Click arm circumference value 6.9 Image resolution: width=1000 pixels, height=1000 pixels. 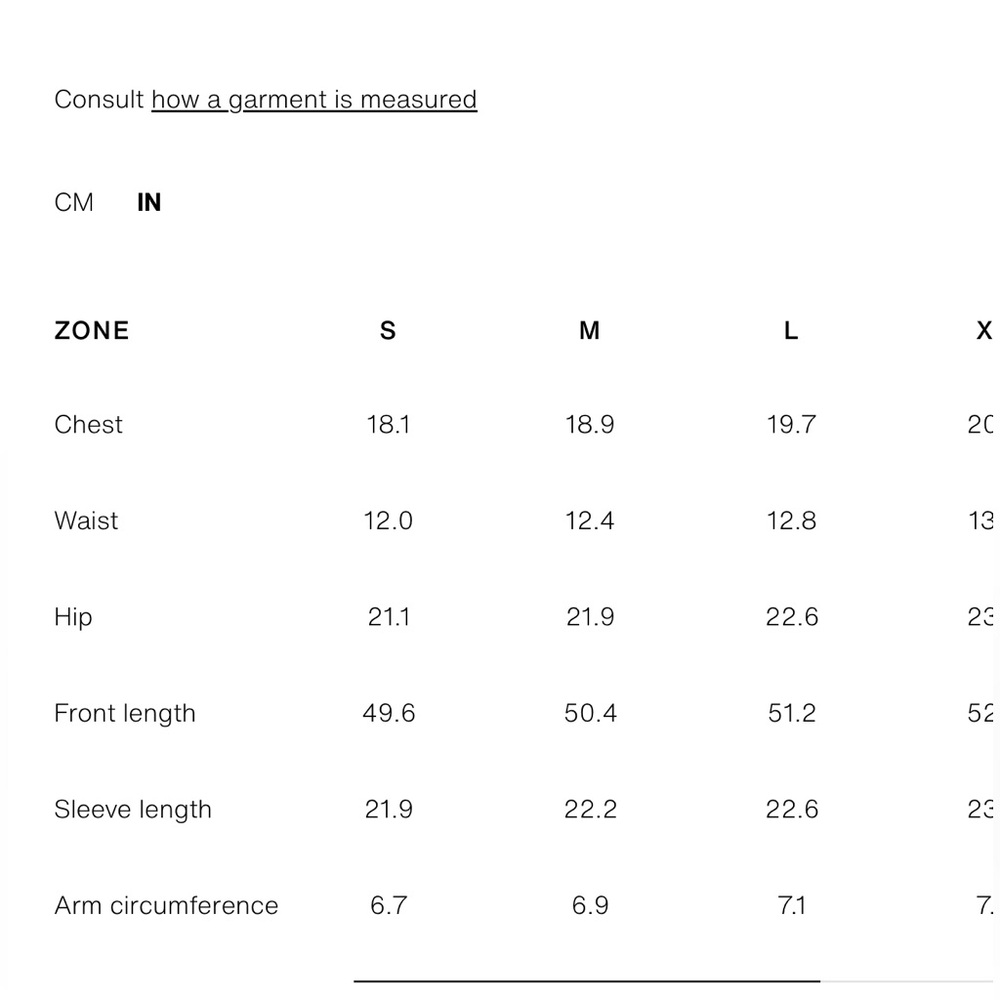point(590,906)
